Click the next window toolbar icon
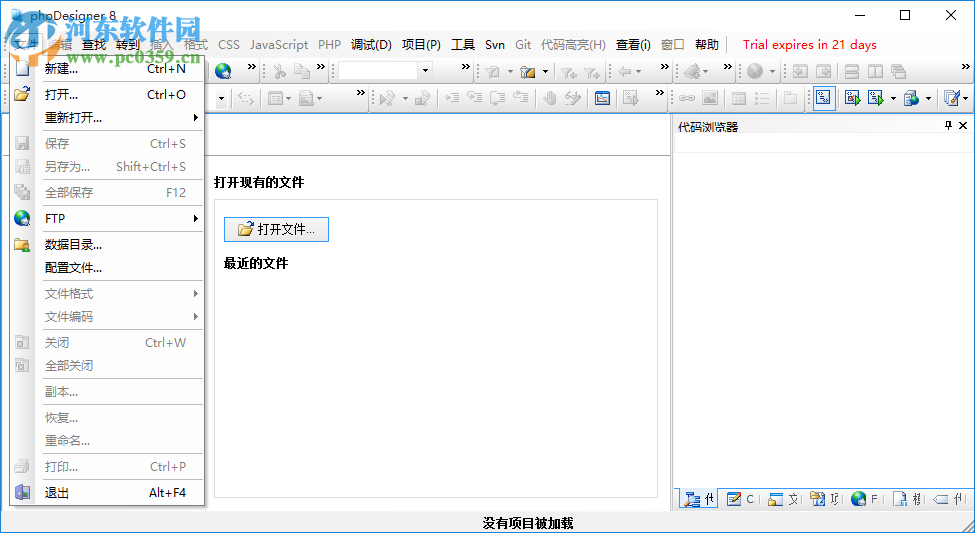Viewport: 975px width, 533px height. point(823,72)
